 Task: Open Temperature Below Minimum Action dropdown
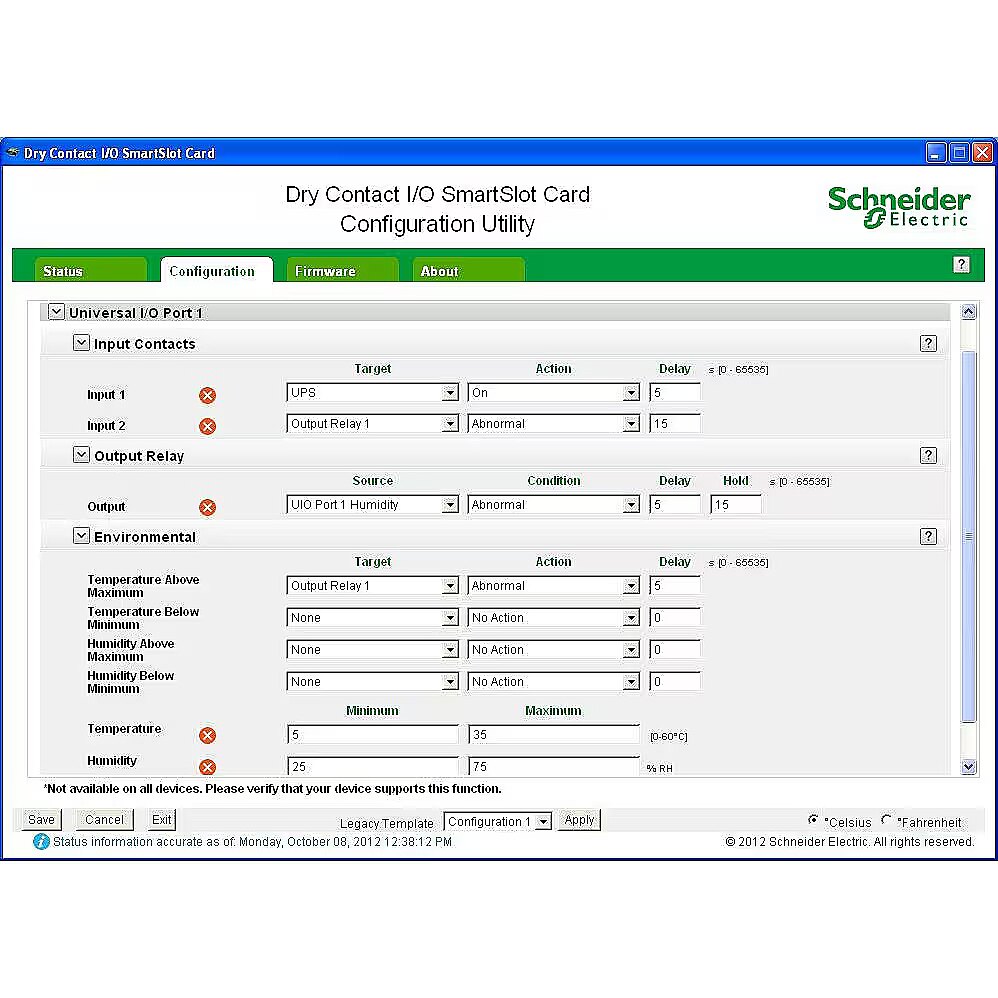pos(553,617)
